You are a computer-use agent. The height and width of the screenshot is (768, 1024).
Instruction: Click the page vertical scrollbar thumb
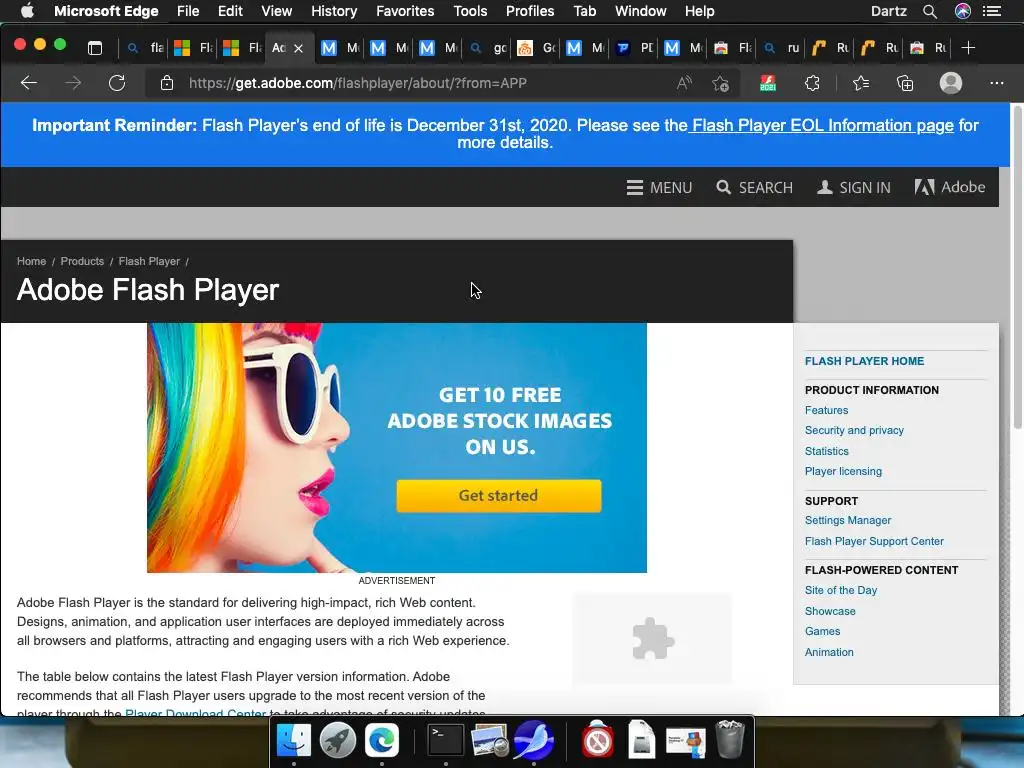click(x=1017, y=268)
